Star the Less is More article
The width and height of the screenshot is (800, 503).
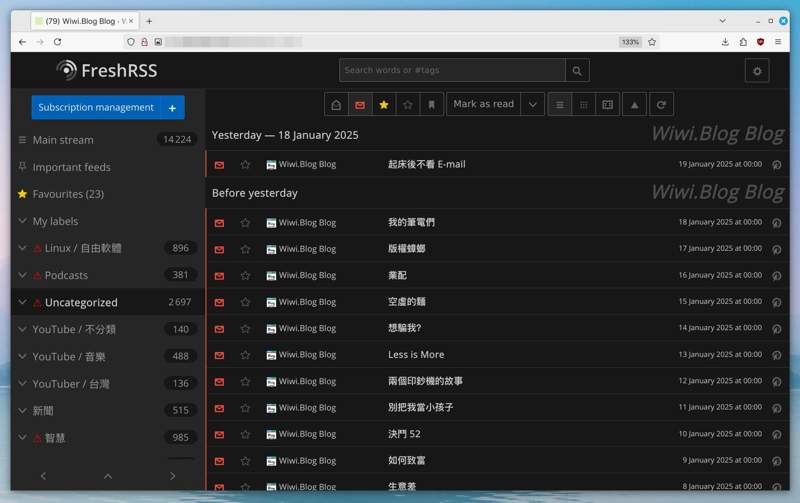tap(245, 355)
